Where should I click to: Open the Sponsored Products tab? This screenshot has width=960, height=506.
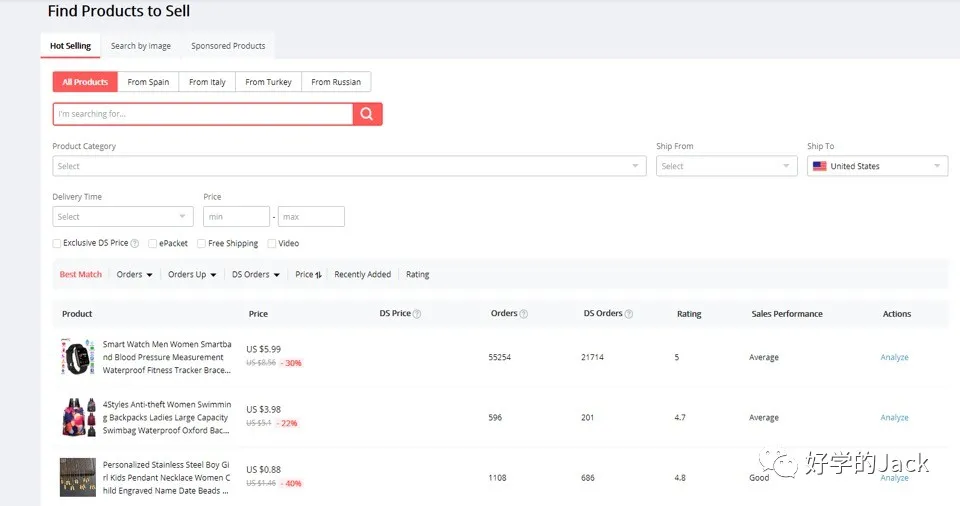coord(228,46)
